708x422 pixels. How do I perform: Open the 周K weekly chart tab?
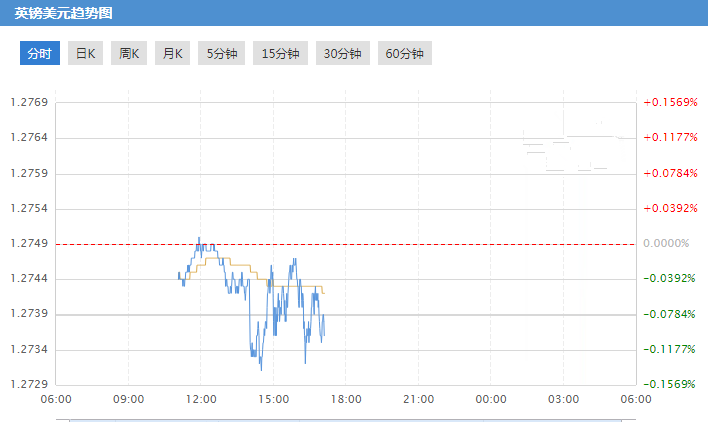pyautogui.click(x=129, y=54)
